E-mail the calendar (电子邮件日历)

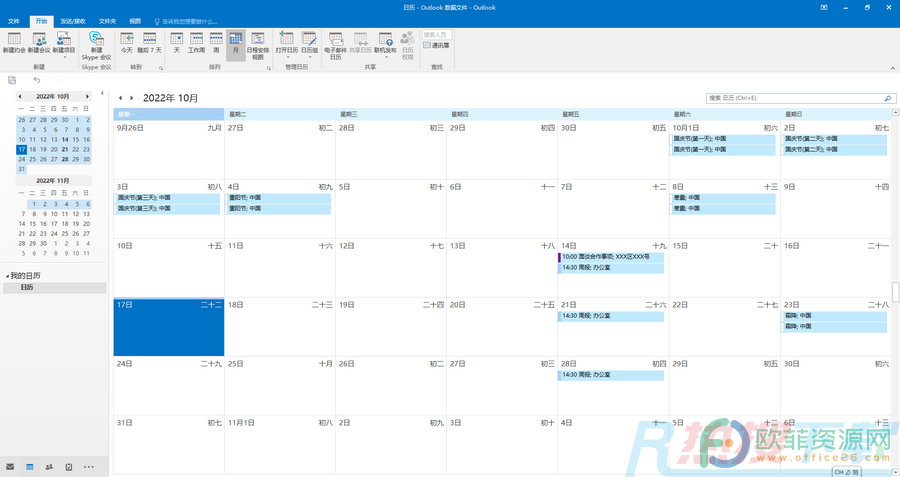click(336, 46)
